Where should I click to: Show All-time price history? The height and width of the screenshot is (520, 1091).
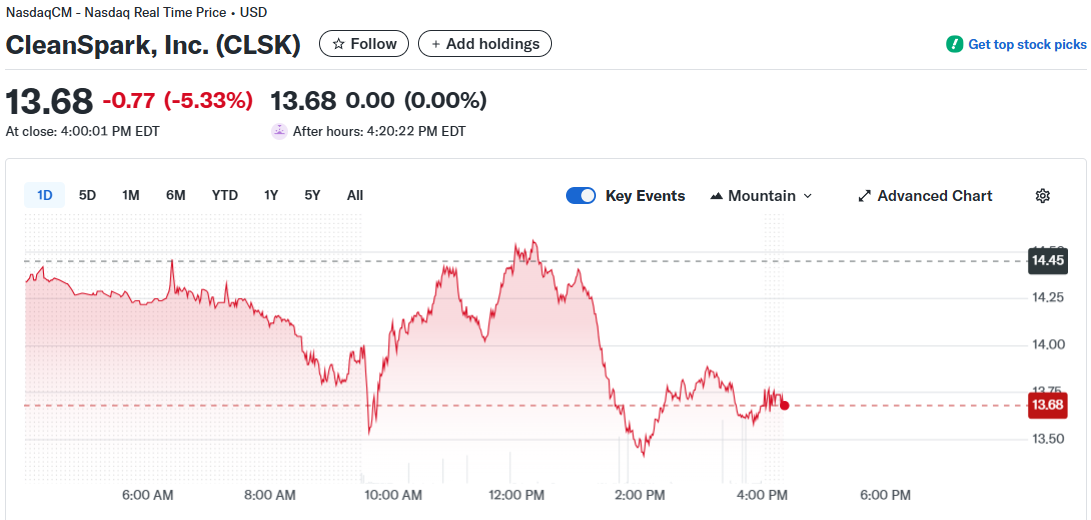pos(355,195)
